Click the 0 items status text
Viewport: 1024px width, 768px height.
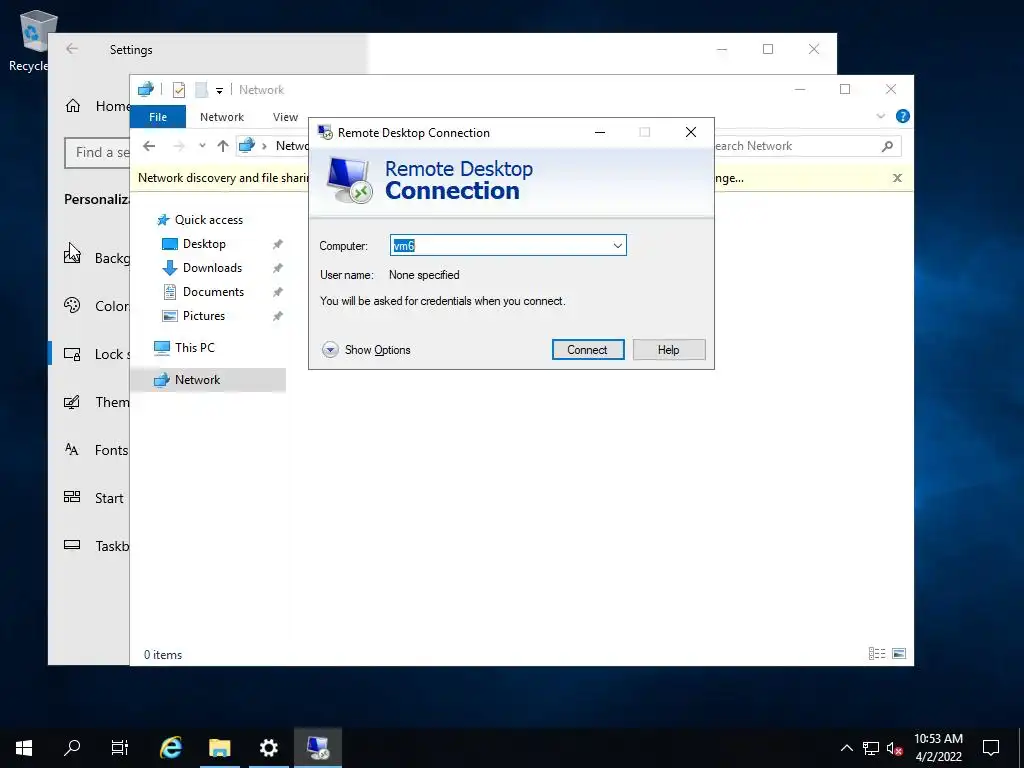(163, 654)
